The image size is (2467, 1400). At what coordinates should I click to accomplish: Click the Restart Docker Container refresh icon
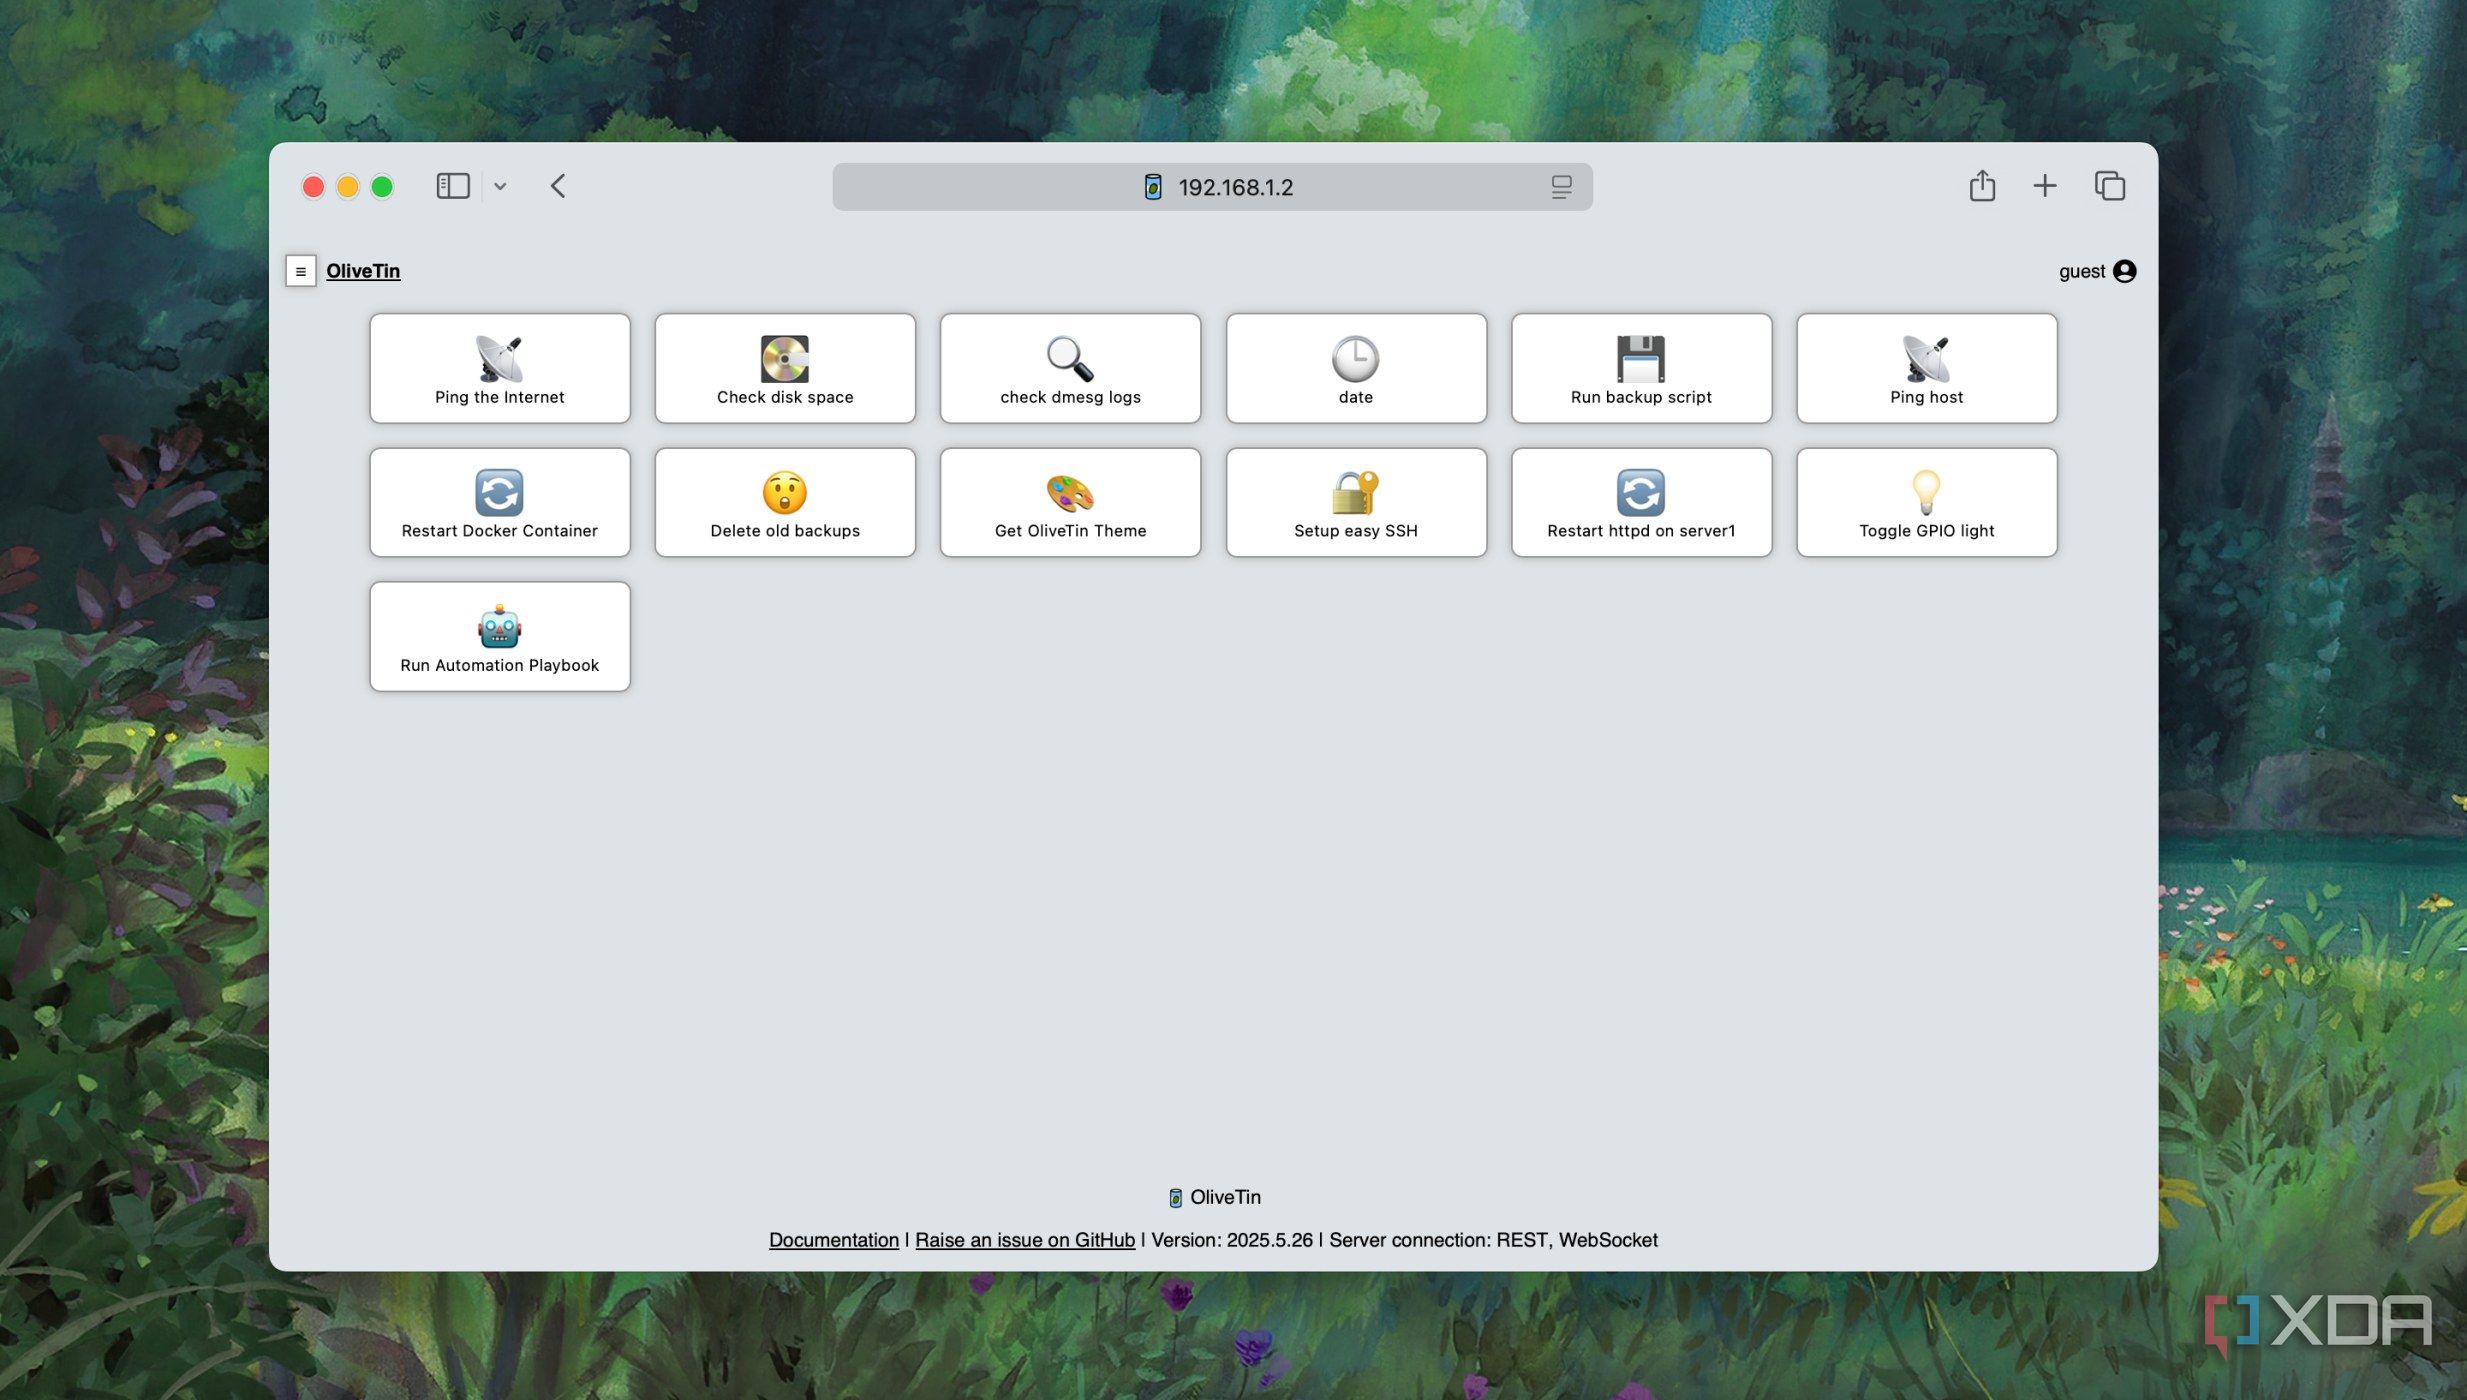[x=499, y=492]
